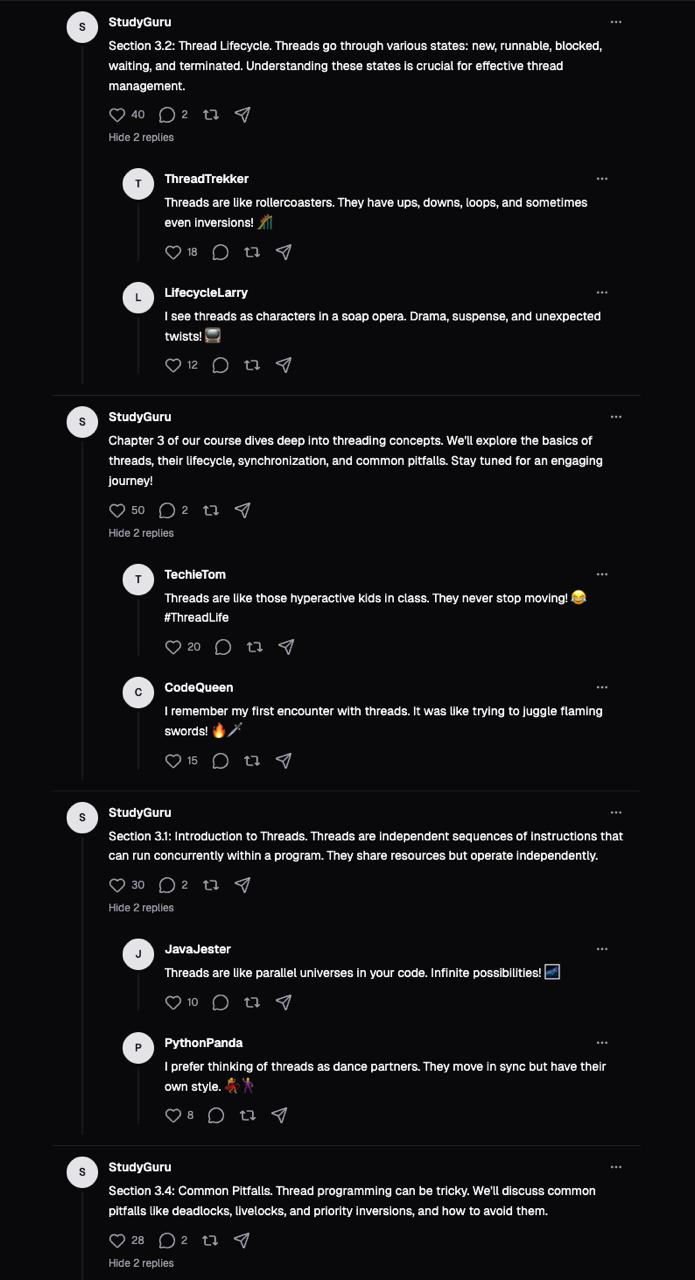Screen dimensions: 695x1280
Task: Hide replies under Section 3.1 Introduction post
Action: 141,908
